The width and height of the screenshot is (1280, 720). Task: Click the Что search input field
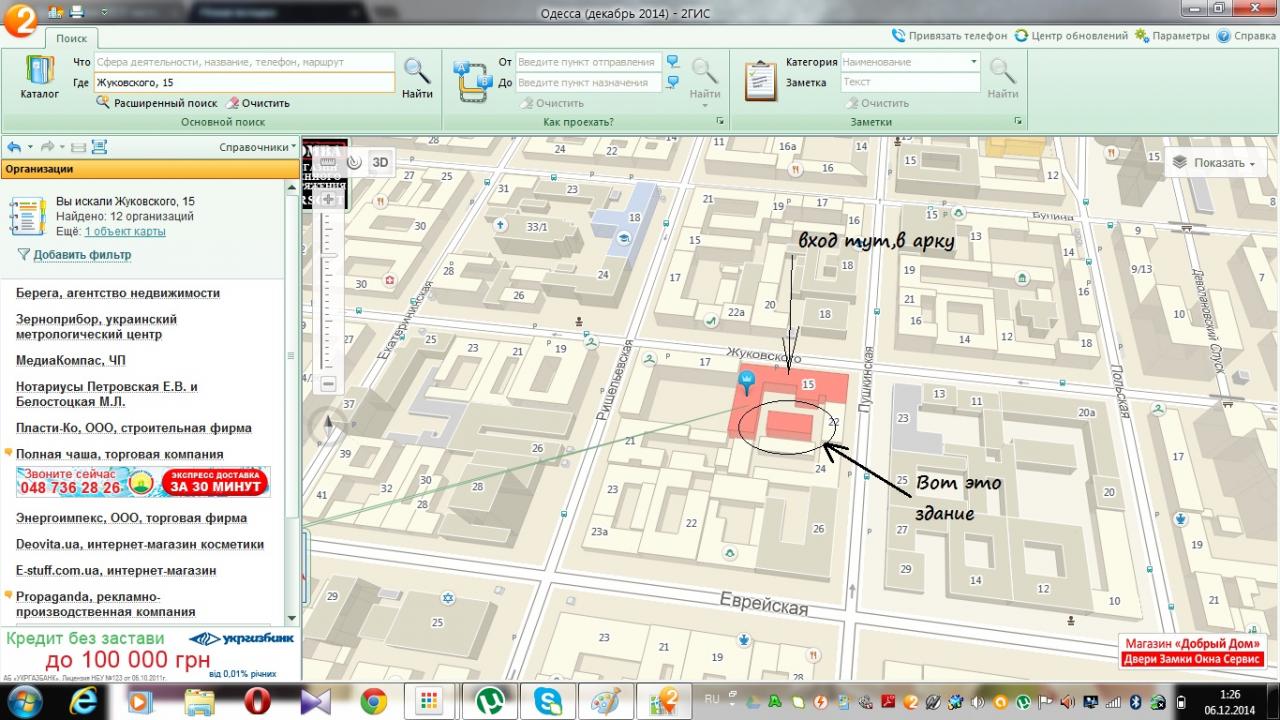coord(244,62)
